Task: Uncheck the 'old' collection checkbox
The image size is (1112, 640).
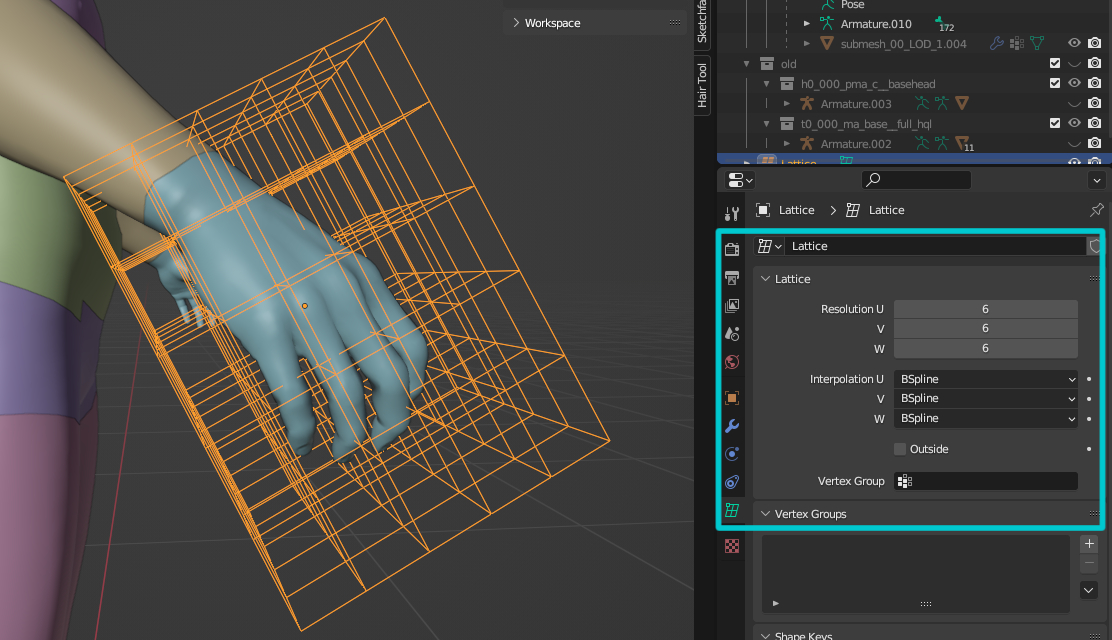Action: coord(1055,64)
